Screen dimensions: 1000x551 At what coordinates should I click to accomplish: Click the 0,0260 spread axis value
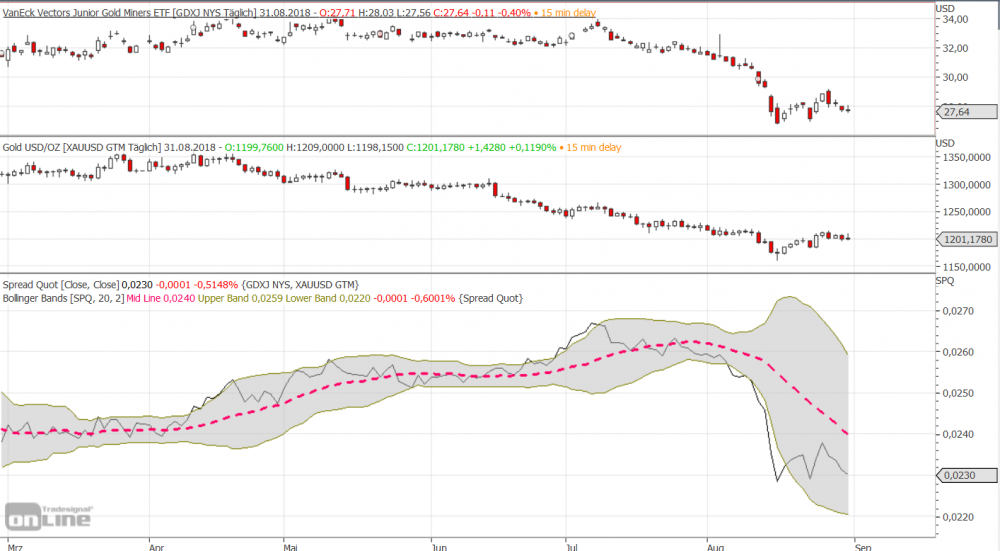[x=959, y=351]
